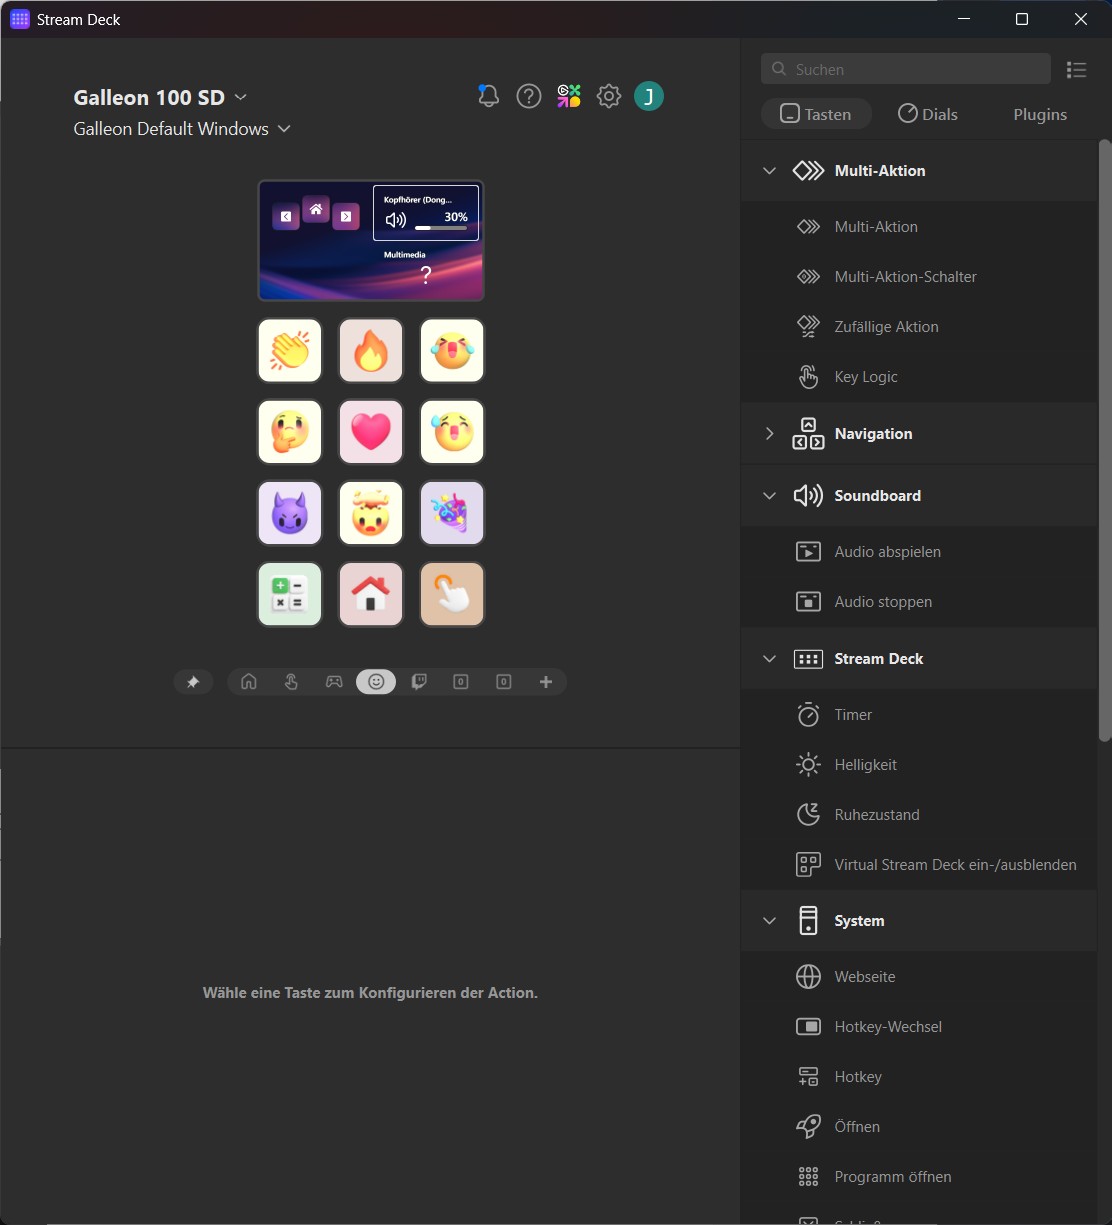This screenshot has height=1225, width=1112.
Task: Switch to the Plugins tab
Action: [x=1040, y=114]
